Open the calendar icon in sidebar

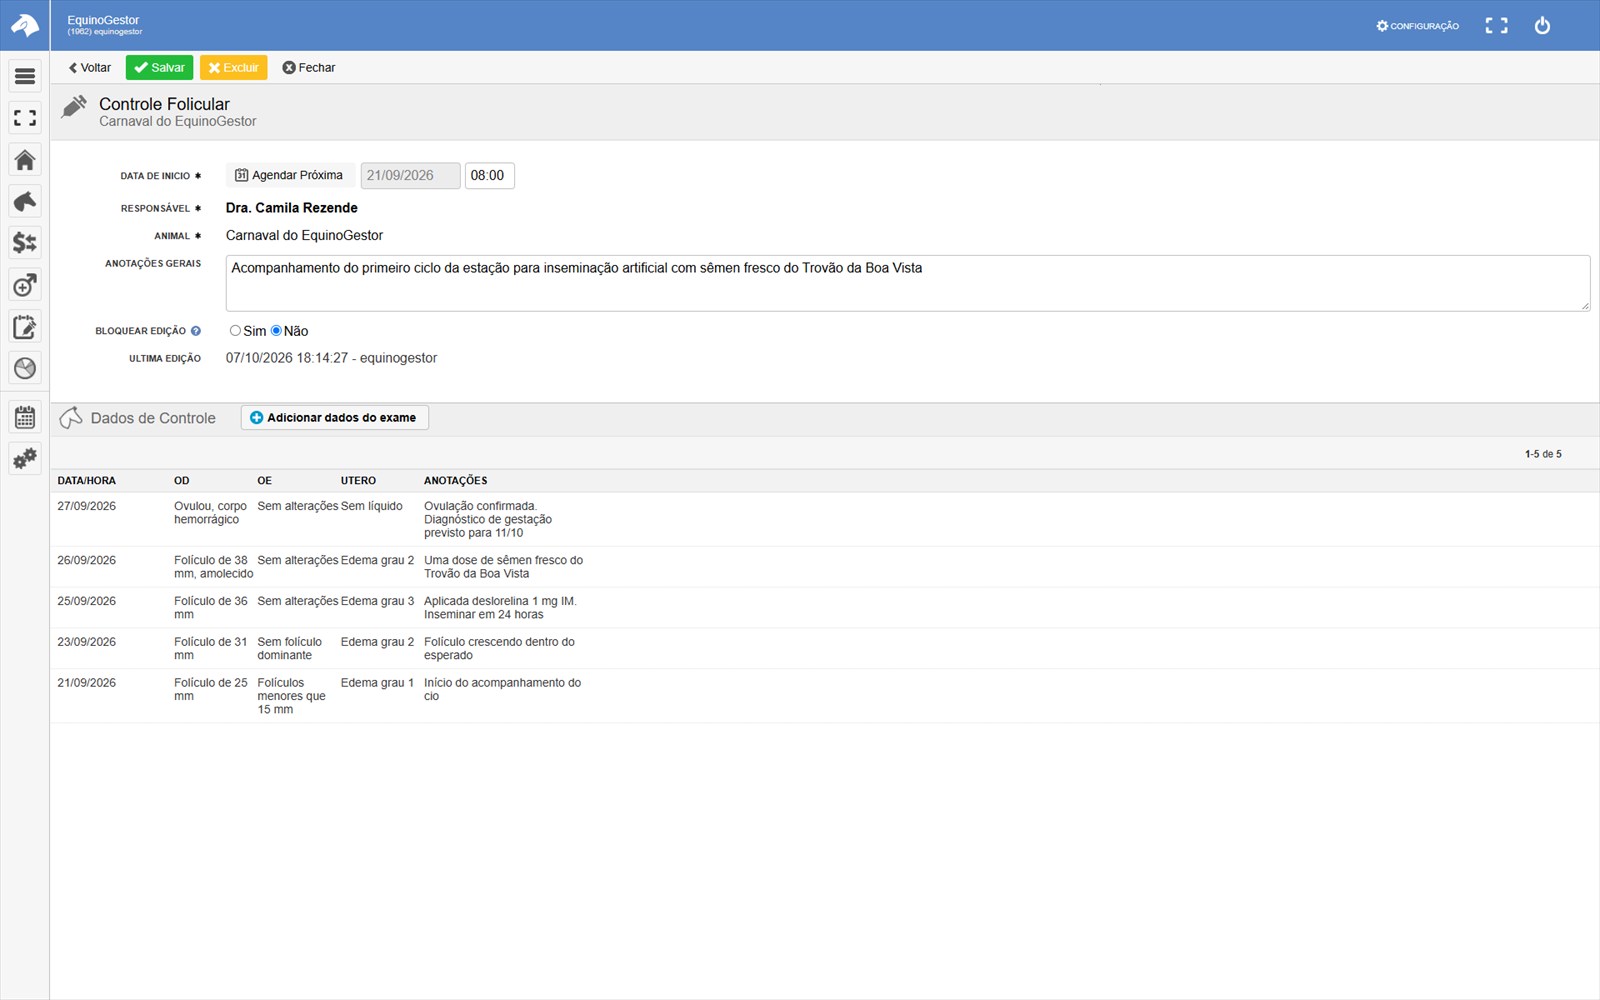pyautogui.click(x=25, y=417)
